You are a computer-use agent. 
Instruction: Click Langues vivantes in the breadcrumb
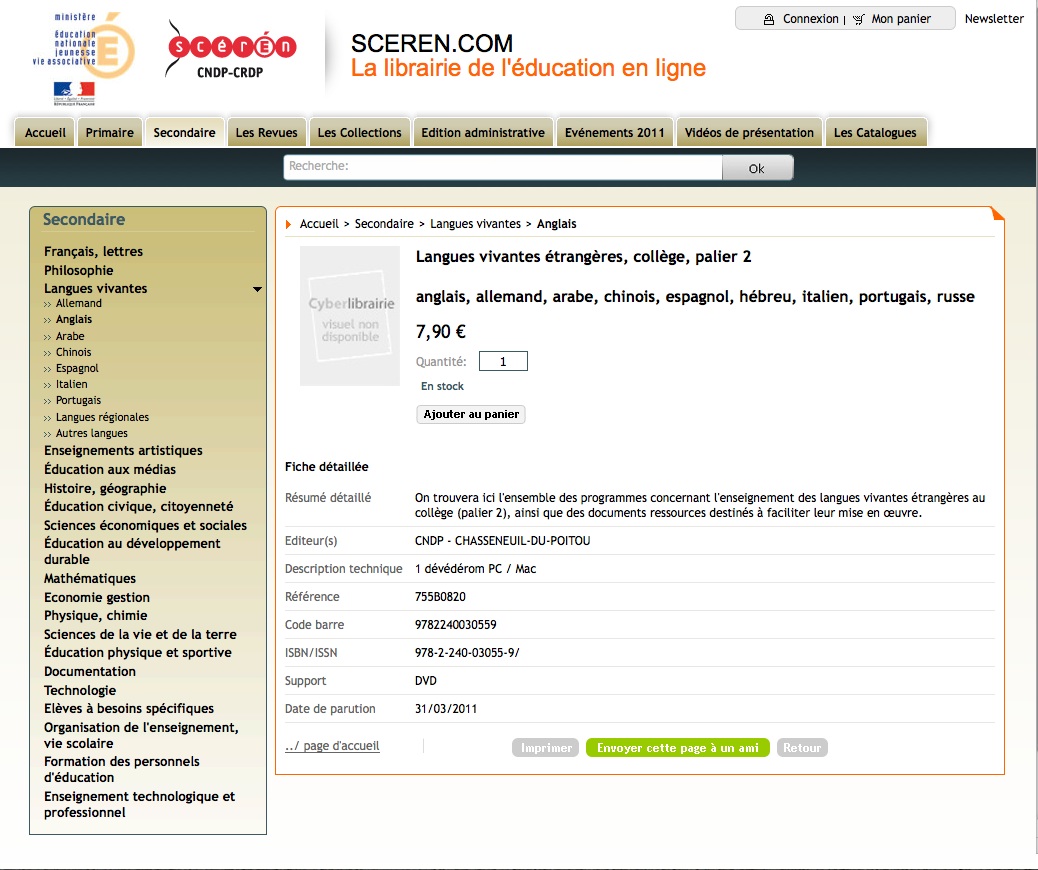(475, 224)
